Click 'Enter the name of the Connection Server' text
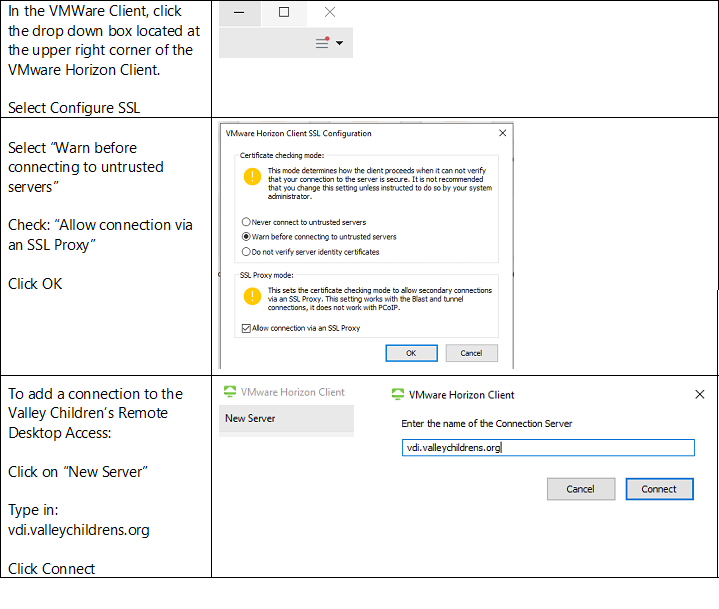The width and height of the screenshot is (719, 609). click(x=487, y=424)
